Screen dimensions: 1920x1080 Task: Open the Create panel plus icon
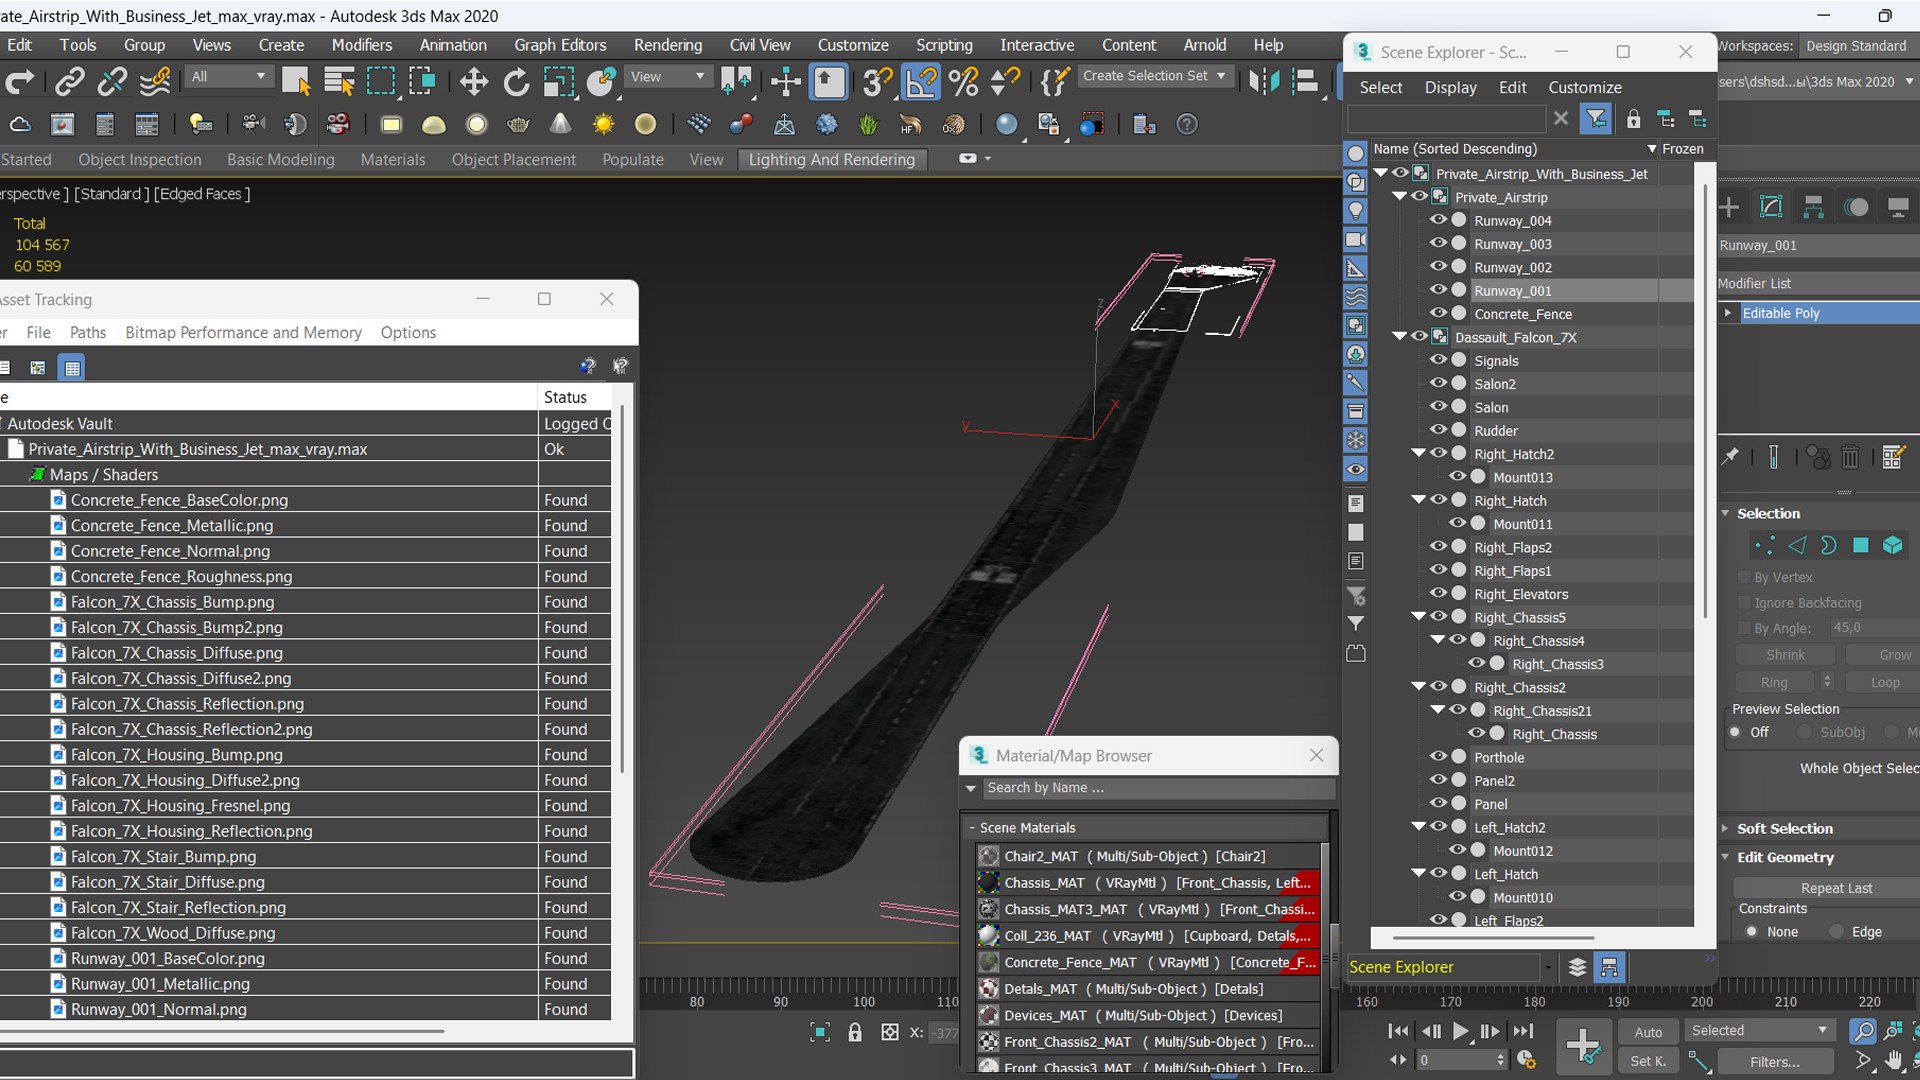pyautogui.click(x=1729, y=207)
